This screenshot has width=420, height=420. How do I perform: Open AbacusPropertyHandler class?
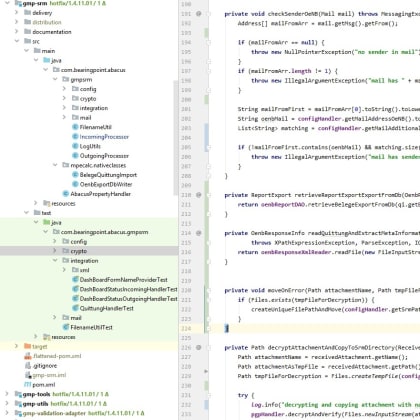[100, 194]
